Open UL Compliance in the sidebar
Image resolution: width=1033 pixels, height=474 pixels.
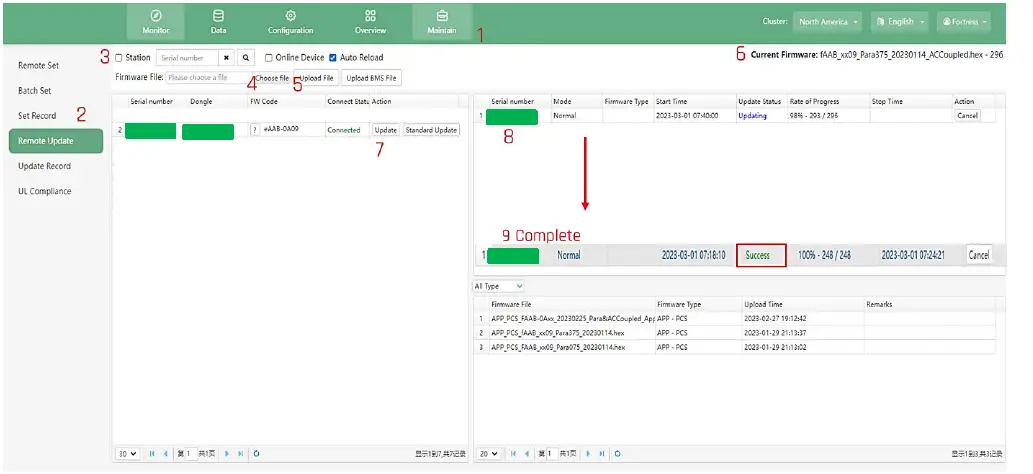tap(44, 191)
